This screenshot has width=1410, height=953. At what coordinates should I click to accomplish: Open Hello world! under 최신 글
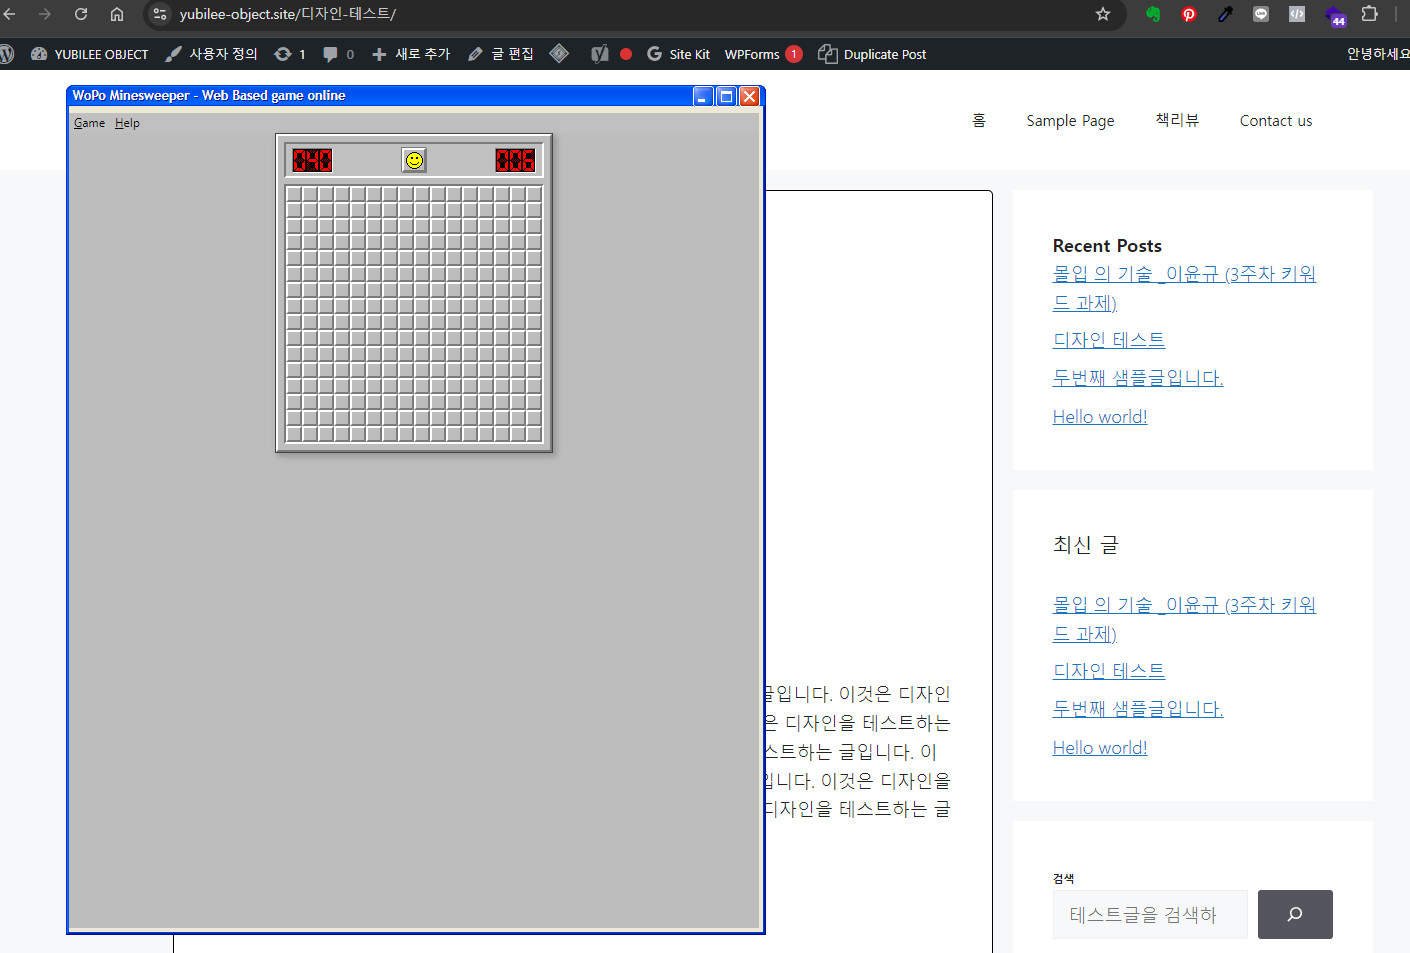click(1100, 748)
